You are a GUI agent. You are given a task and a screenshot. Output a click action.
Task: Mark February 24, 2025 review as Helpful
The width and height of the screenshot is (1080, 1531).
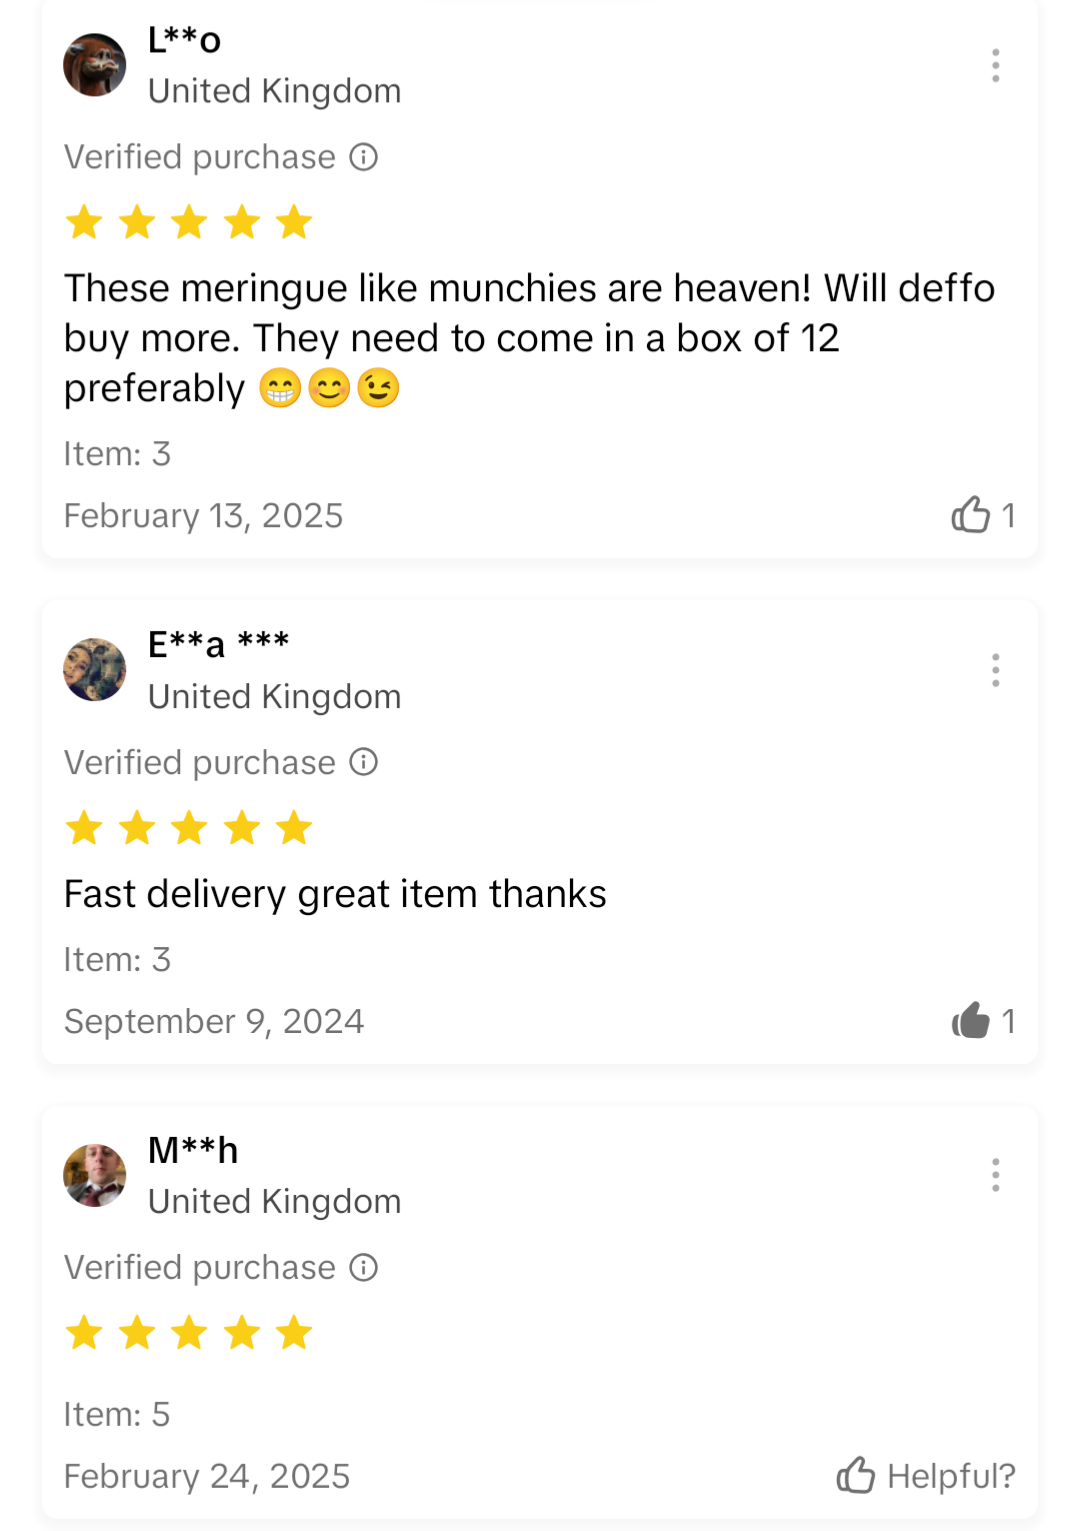(925, 1475)
